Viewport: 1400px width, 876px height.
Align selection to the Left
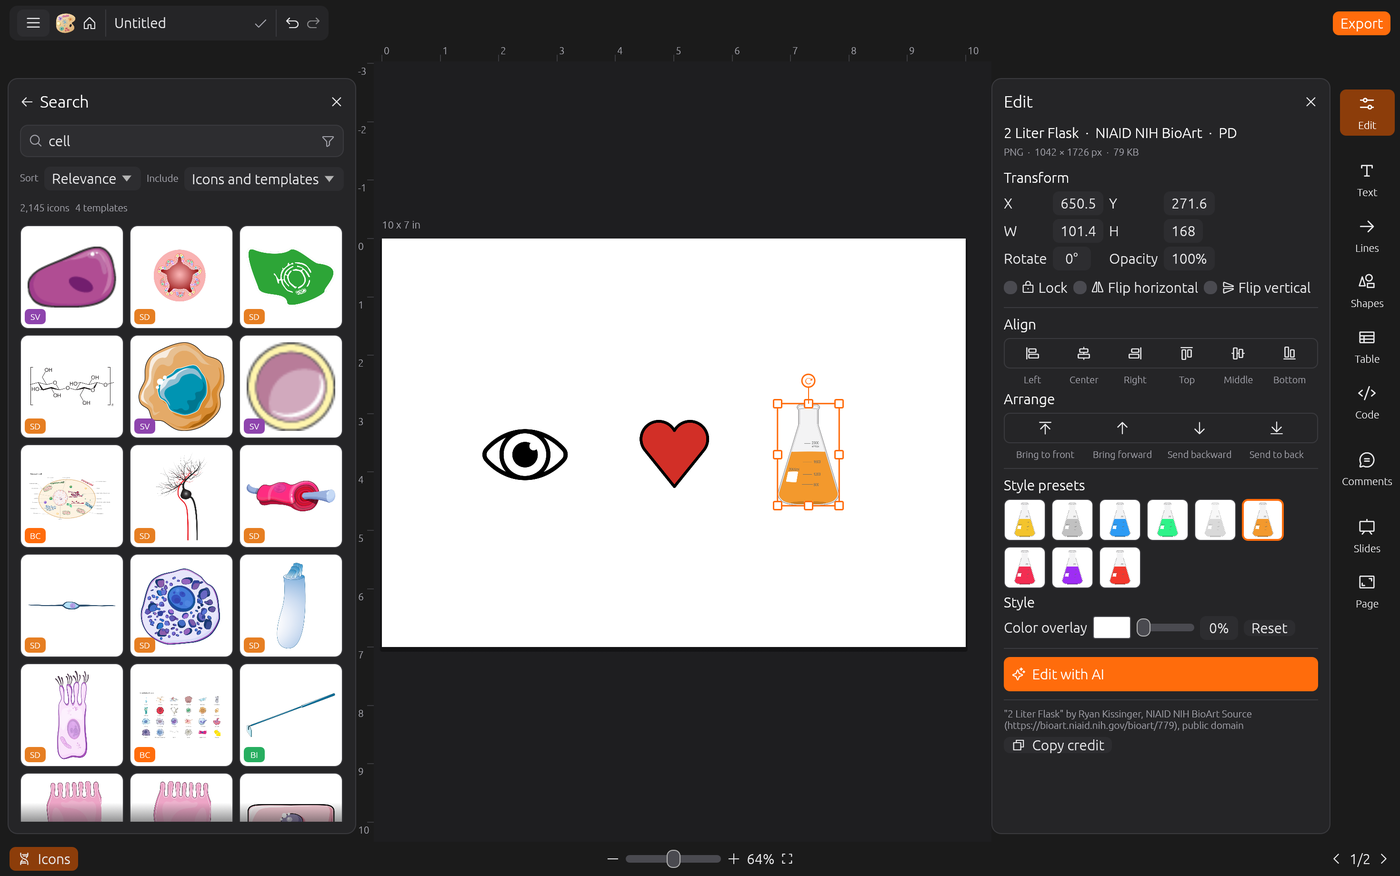1032,353
